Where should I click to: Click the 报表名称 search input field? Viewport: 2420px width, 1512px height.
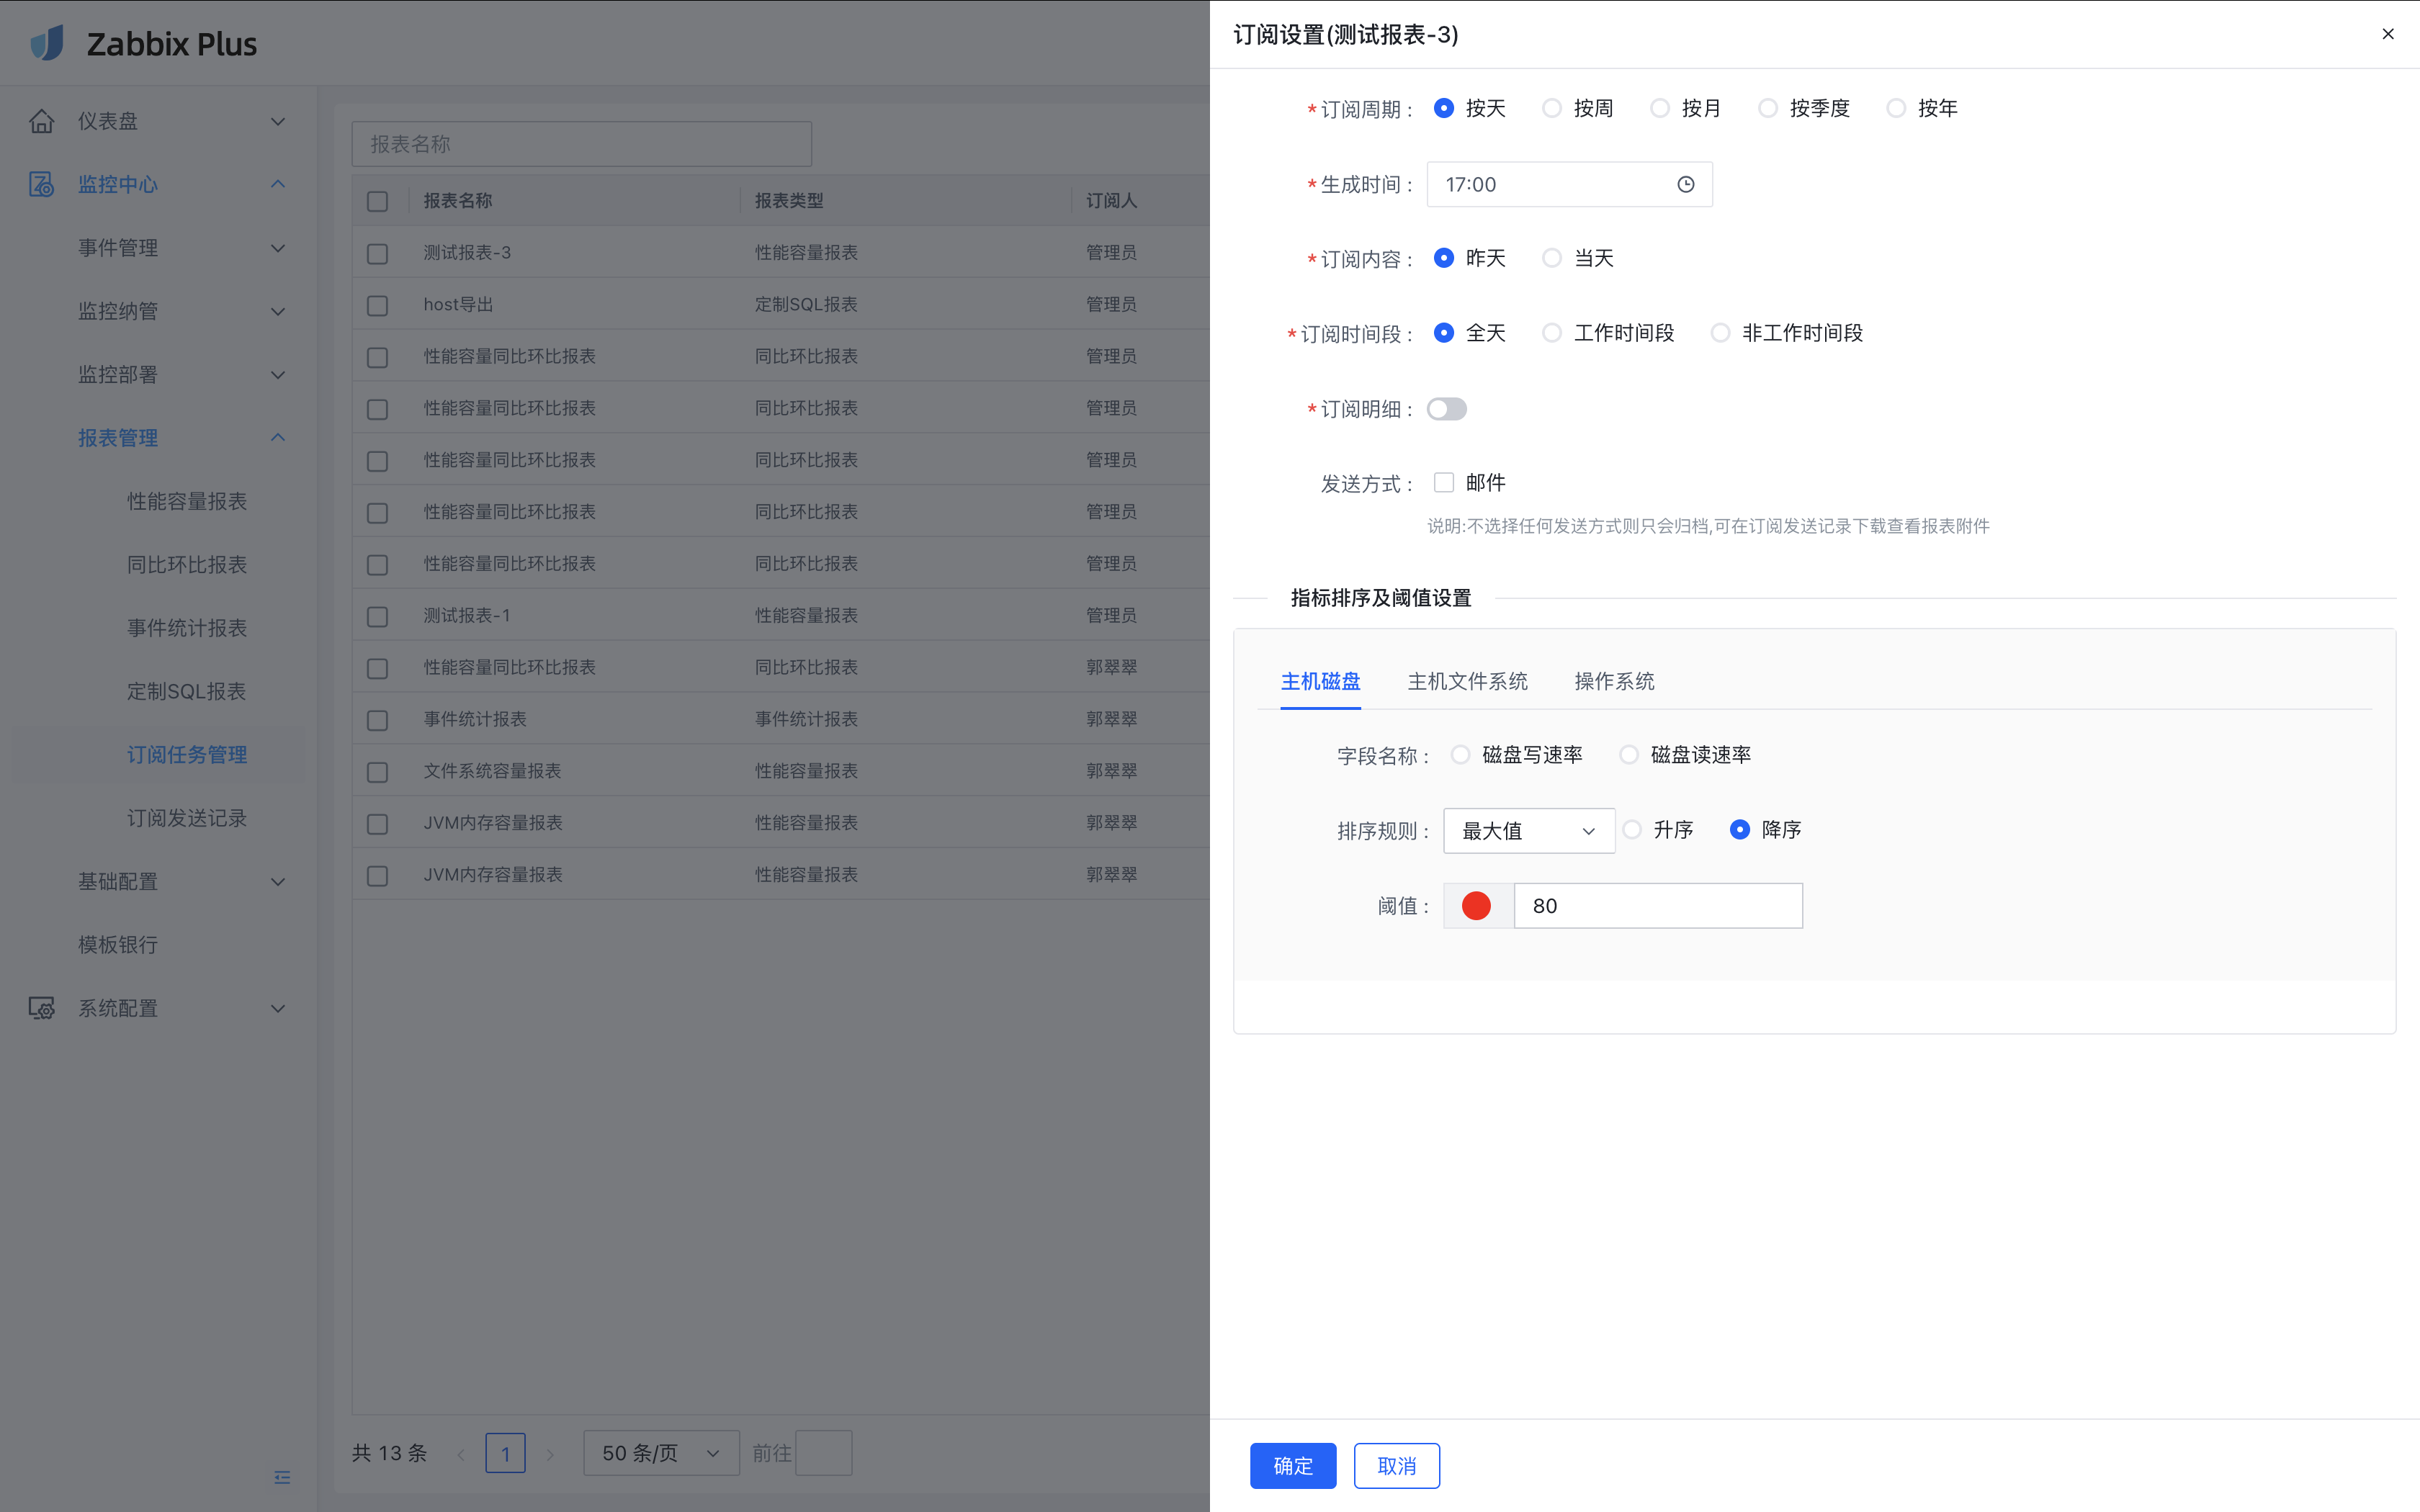581,143
